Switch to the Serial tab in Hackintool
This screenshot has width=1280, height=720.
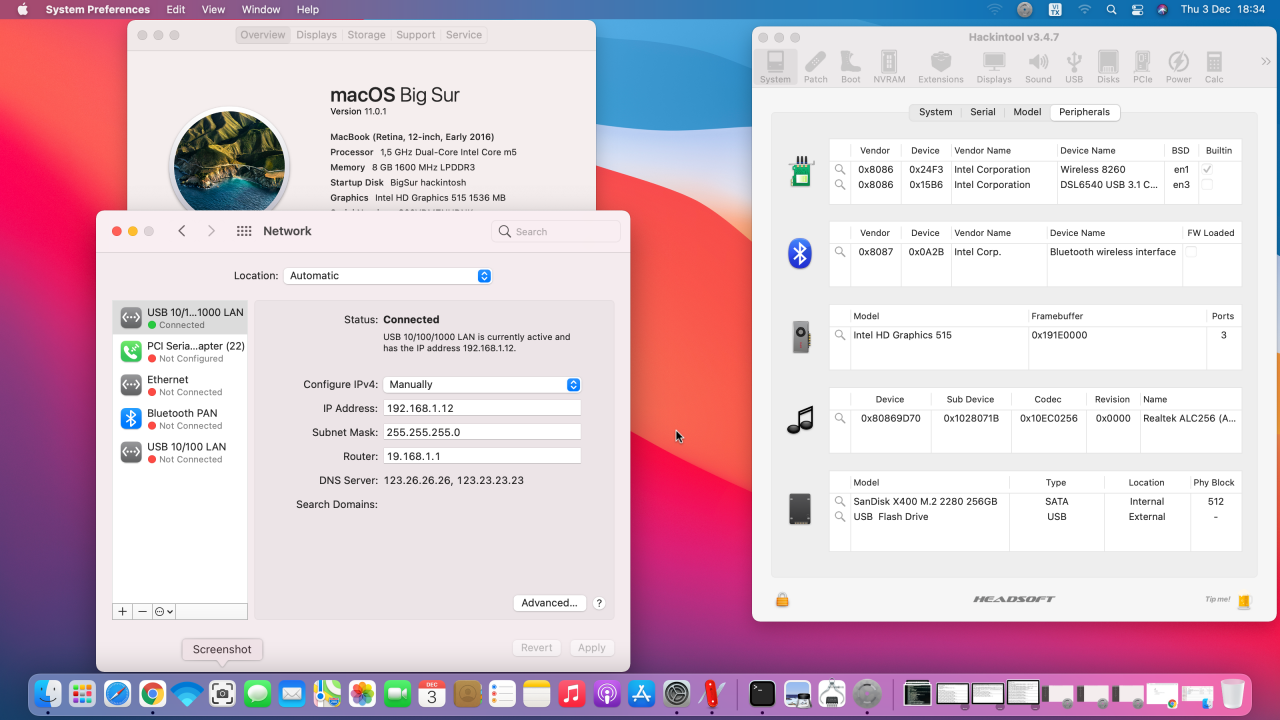click(x=983, y=112)
